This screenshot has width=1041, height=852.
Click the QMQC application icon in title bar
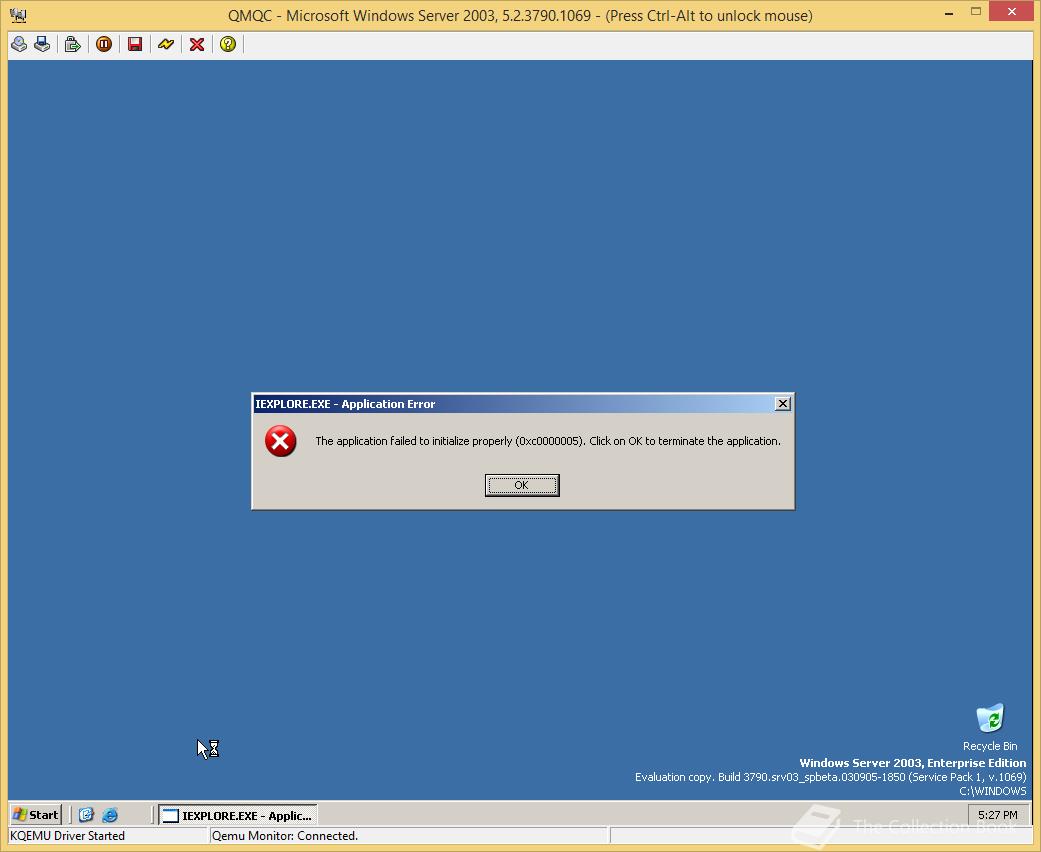click(x=19, y=15)
